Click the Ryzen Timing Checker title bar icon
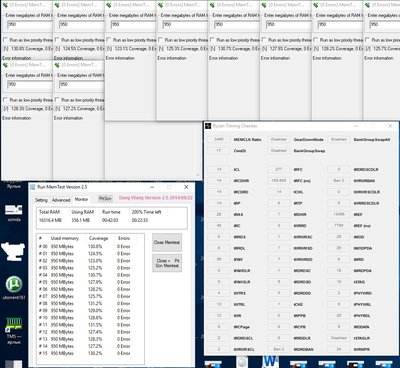Image resolution: width=400 pixels, height=368 pixels. click(208, 126)
